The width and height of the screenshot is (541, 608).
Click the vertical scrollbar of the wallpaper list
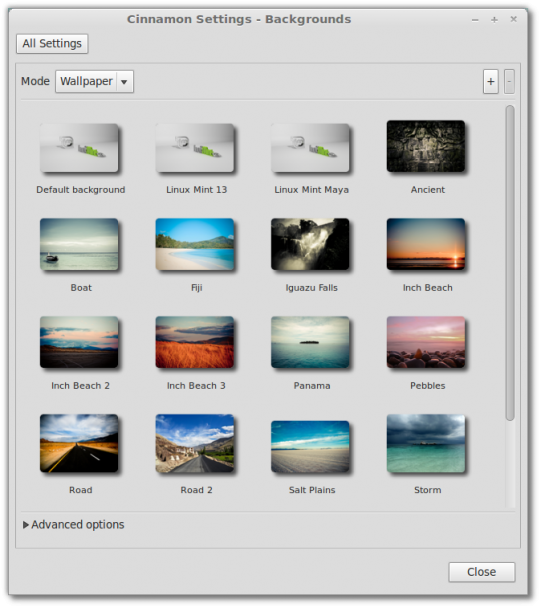pyautogui.click(x=510, y=263)
